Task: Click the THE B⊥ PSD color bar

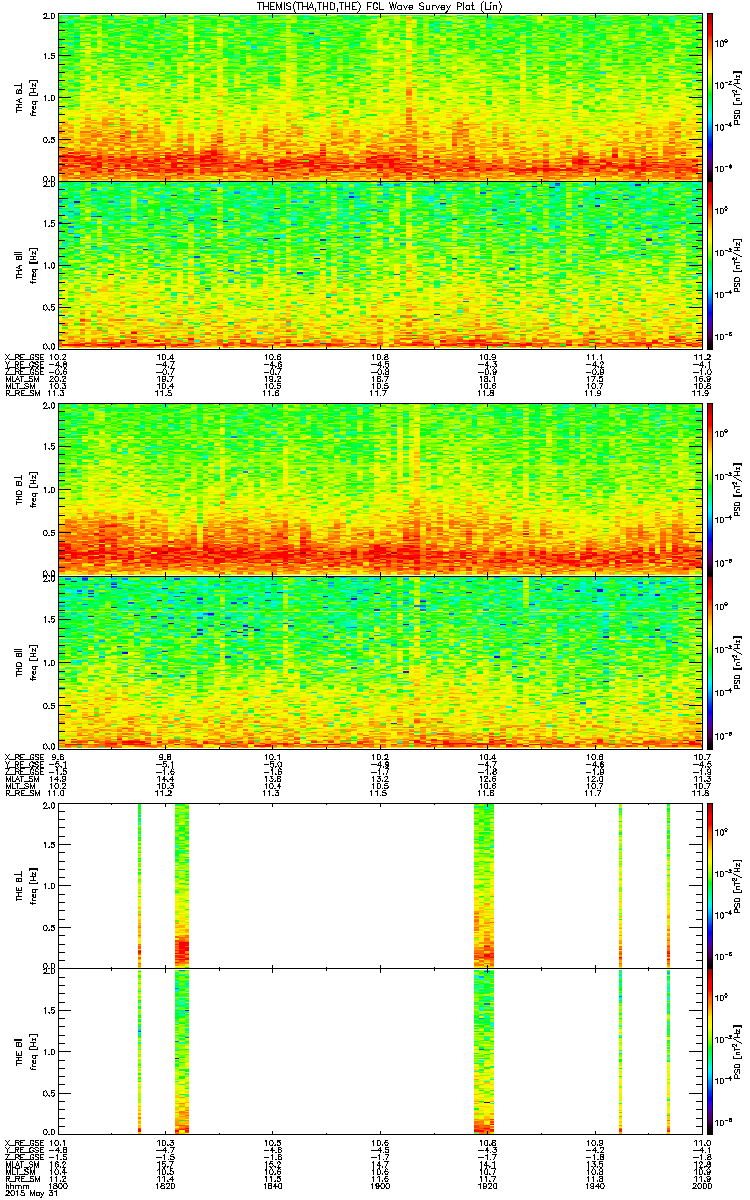Action: point(710,885)
